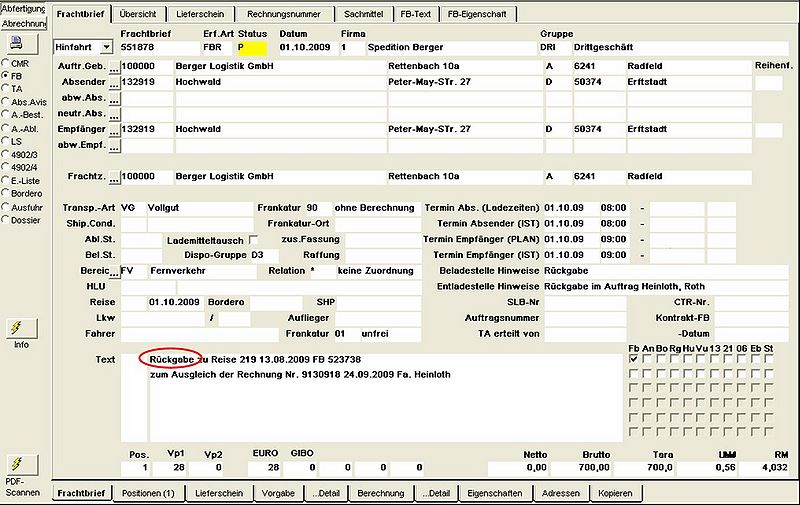This screenshot has height=505, width=800.
Task: Select the Abs.Avis radio option
Action: (x=6, y=102)
